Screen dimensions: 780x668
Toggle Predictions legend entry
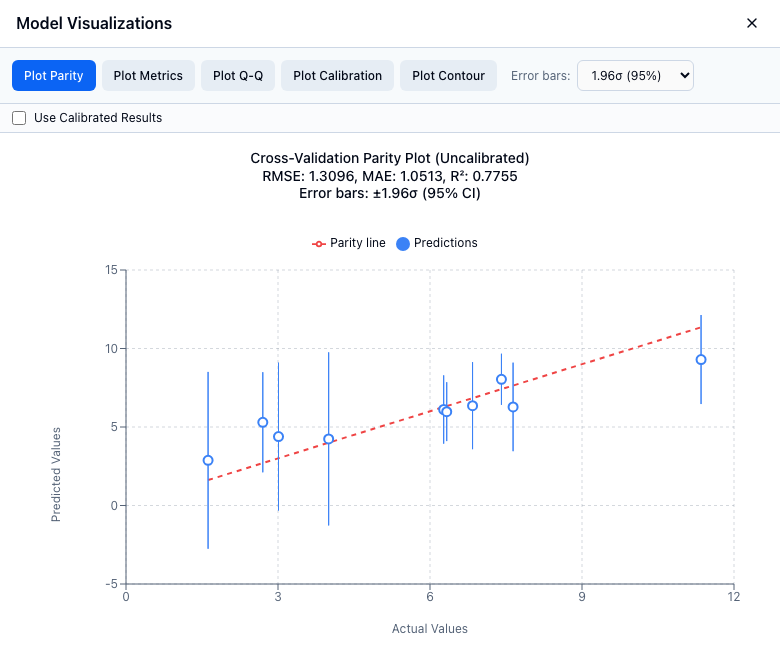click(437, 243)
